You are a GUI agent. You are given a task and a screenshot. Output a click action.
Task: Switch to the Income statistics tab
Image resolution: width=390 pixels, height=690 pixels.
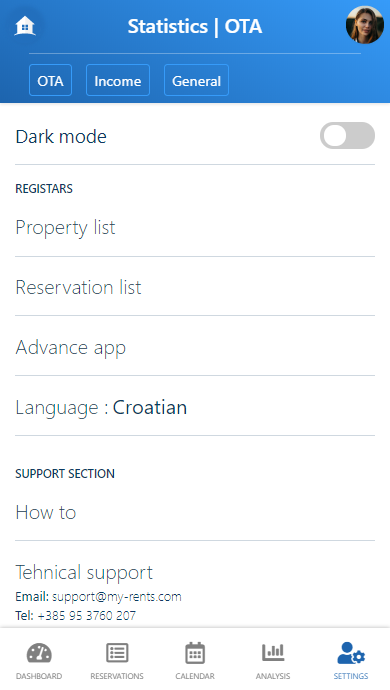[x=118, y=80]
